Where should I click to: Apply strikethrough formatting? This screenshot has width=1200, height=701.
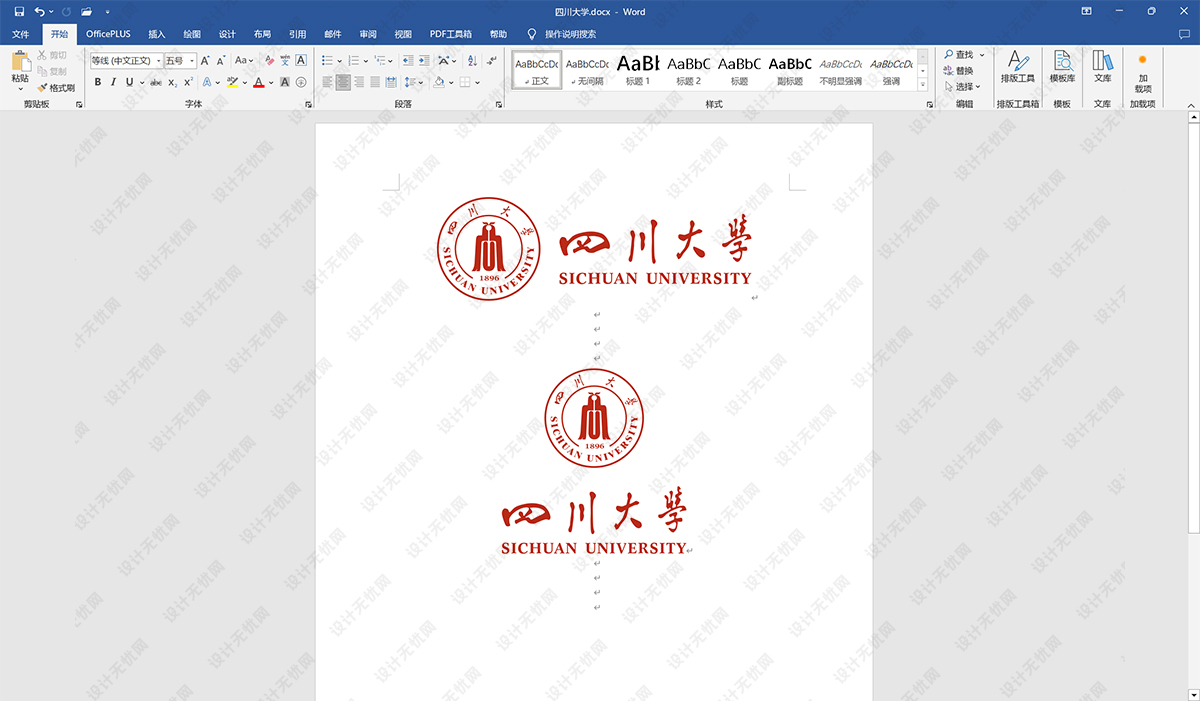pyautogui.click(x=155, y=82)
